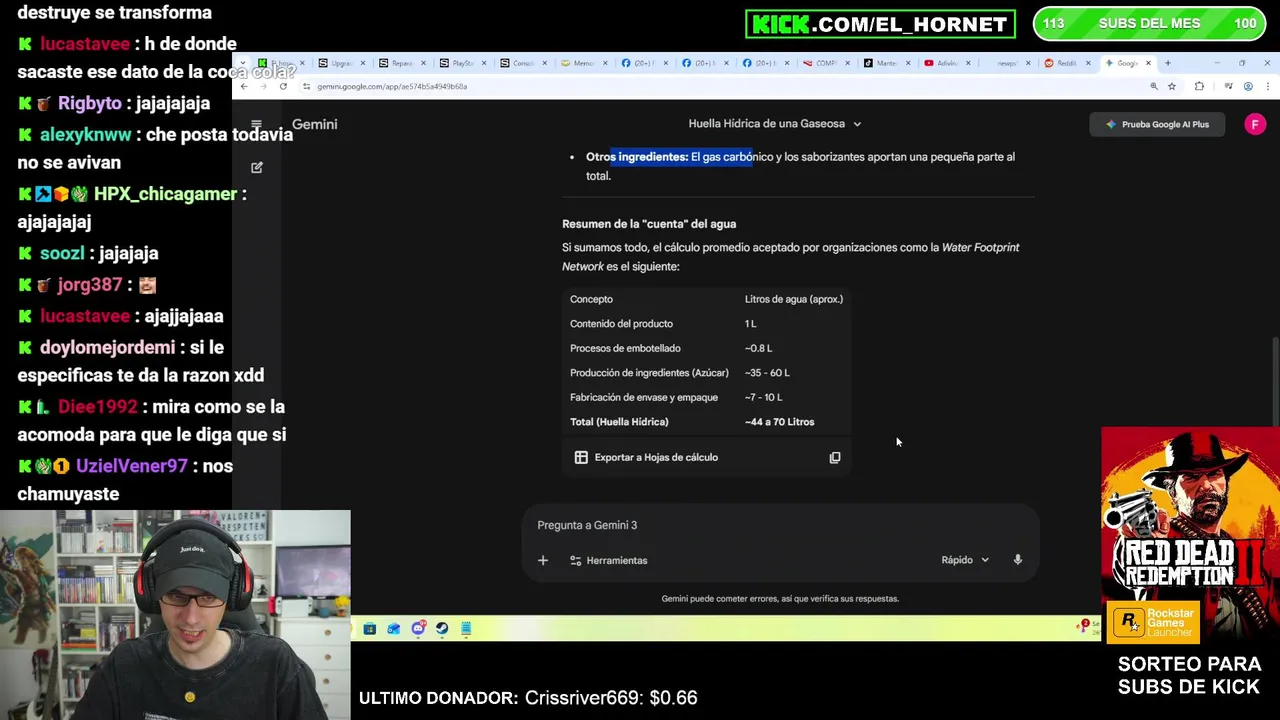The image size is (1280, 720).
Task: Switch to the Upgrade browser tab
Action: 342,63
